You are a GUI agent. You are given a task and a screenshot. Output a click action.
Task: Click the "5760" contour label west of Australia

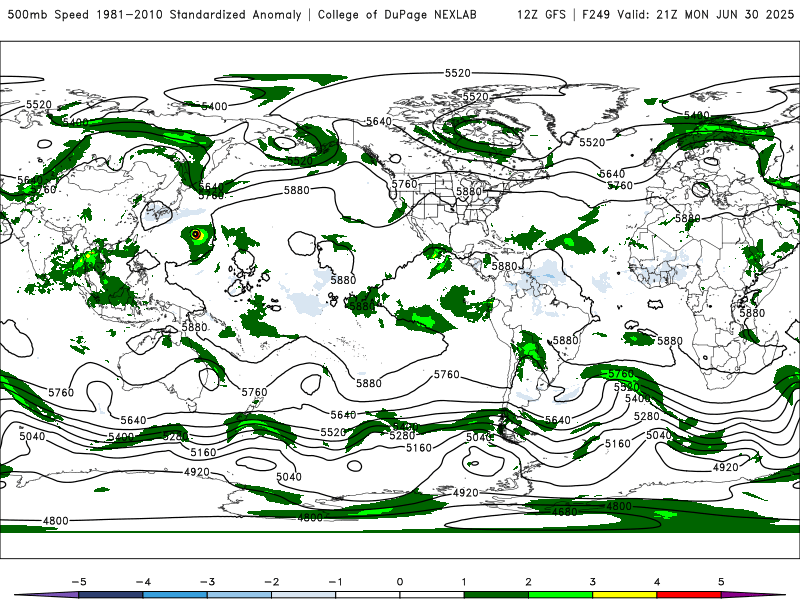[x=61, y=392]
